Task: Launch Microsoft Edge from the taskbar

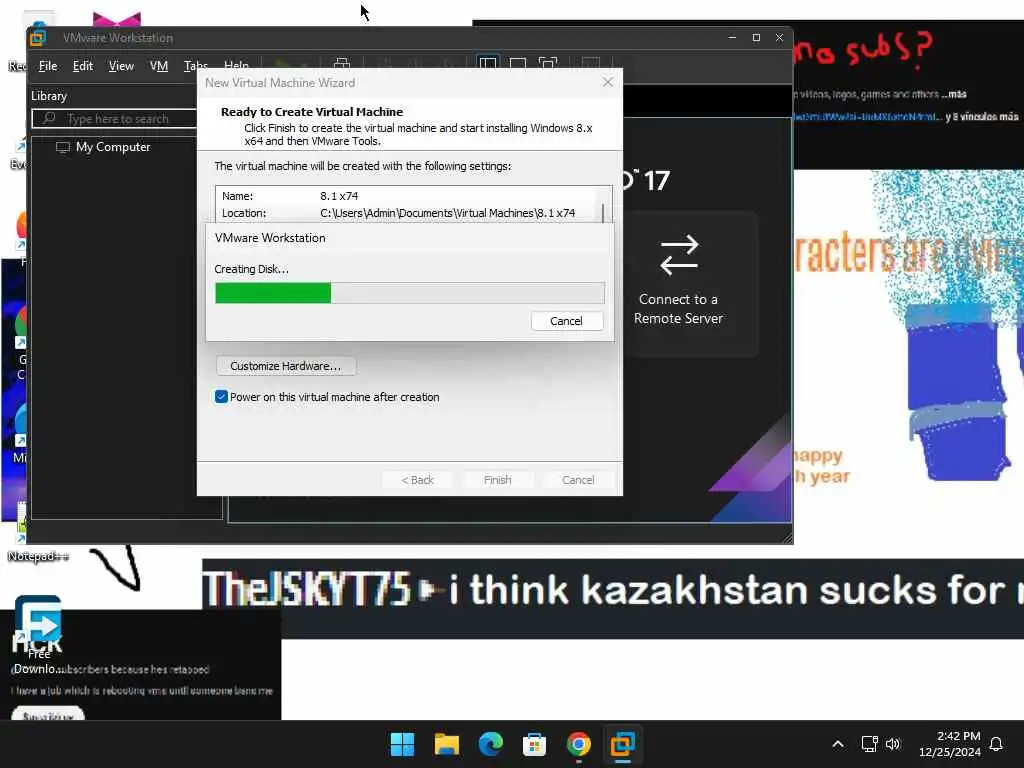Action: coord(490,744)
